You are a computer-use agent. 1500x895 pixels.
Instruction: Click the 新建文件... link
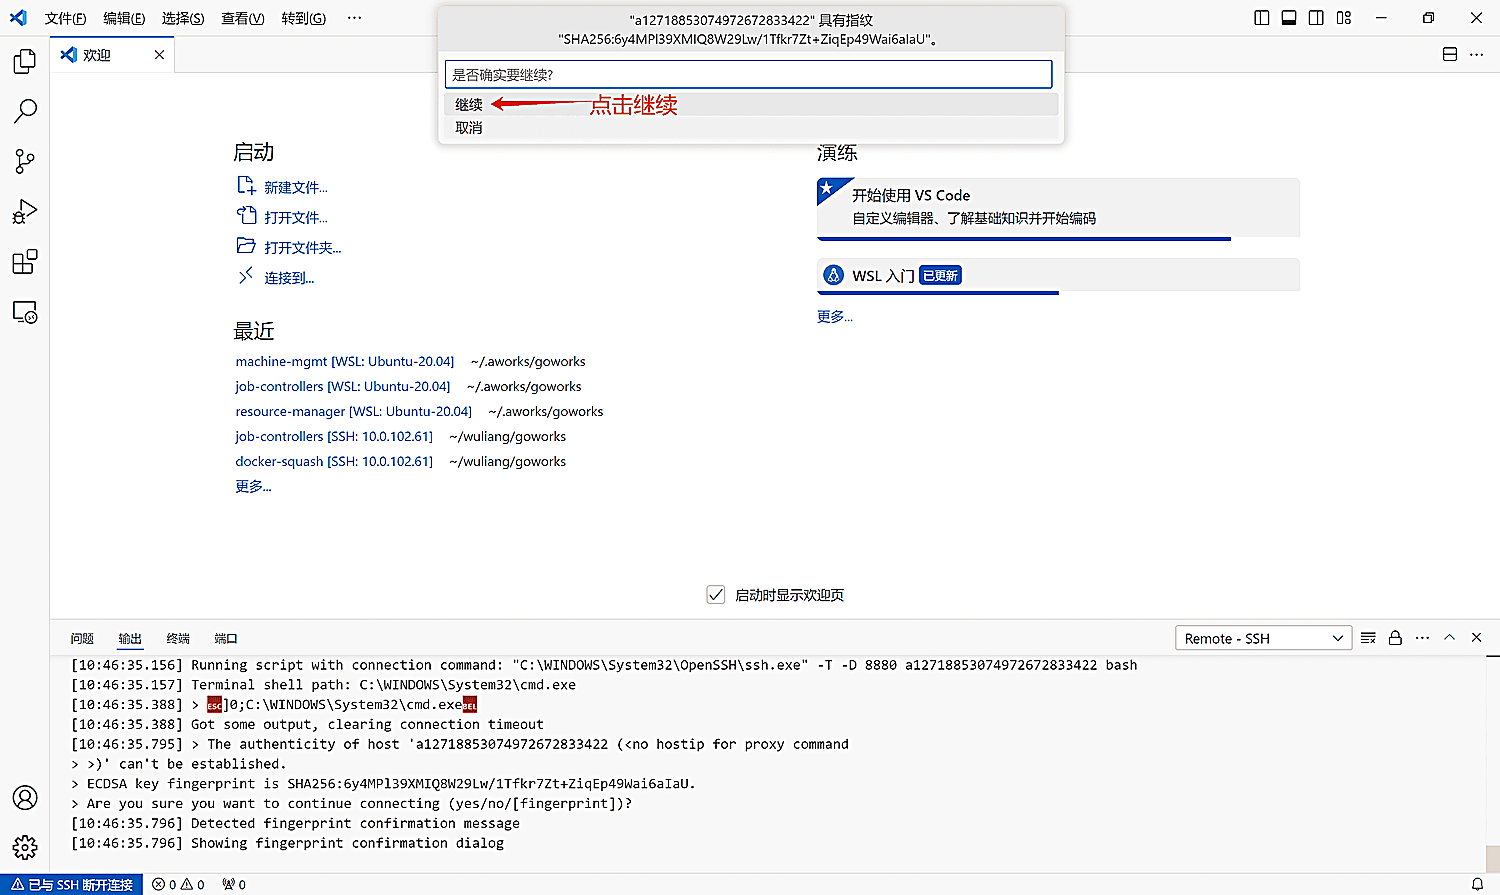(x=295, y=187)
